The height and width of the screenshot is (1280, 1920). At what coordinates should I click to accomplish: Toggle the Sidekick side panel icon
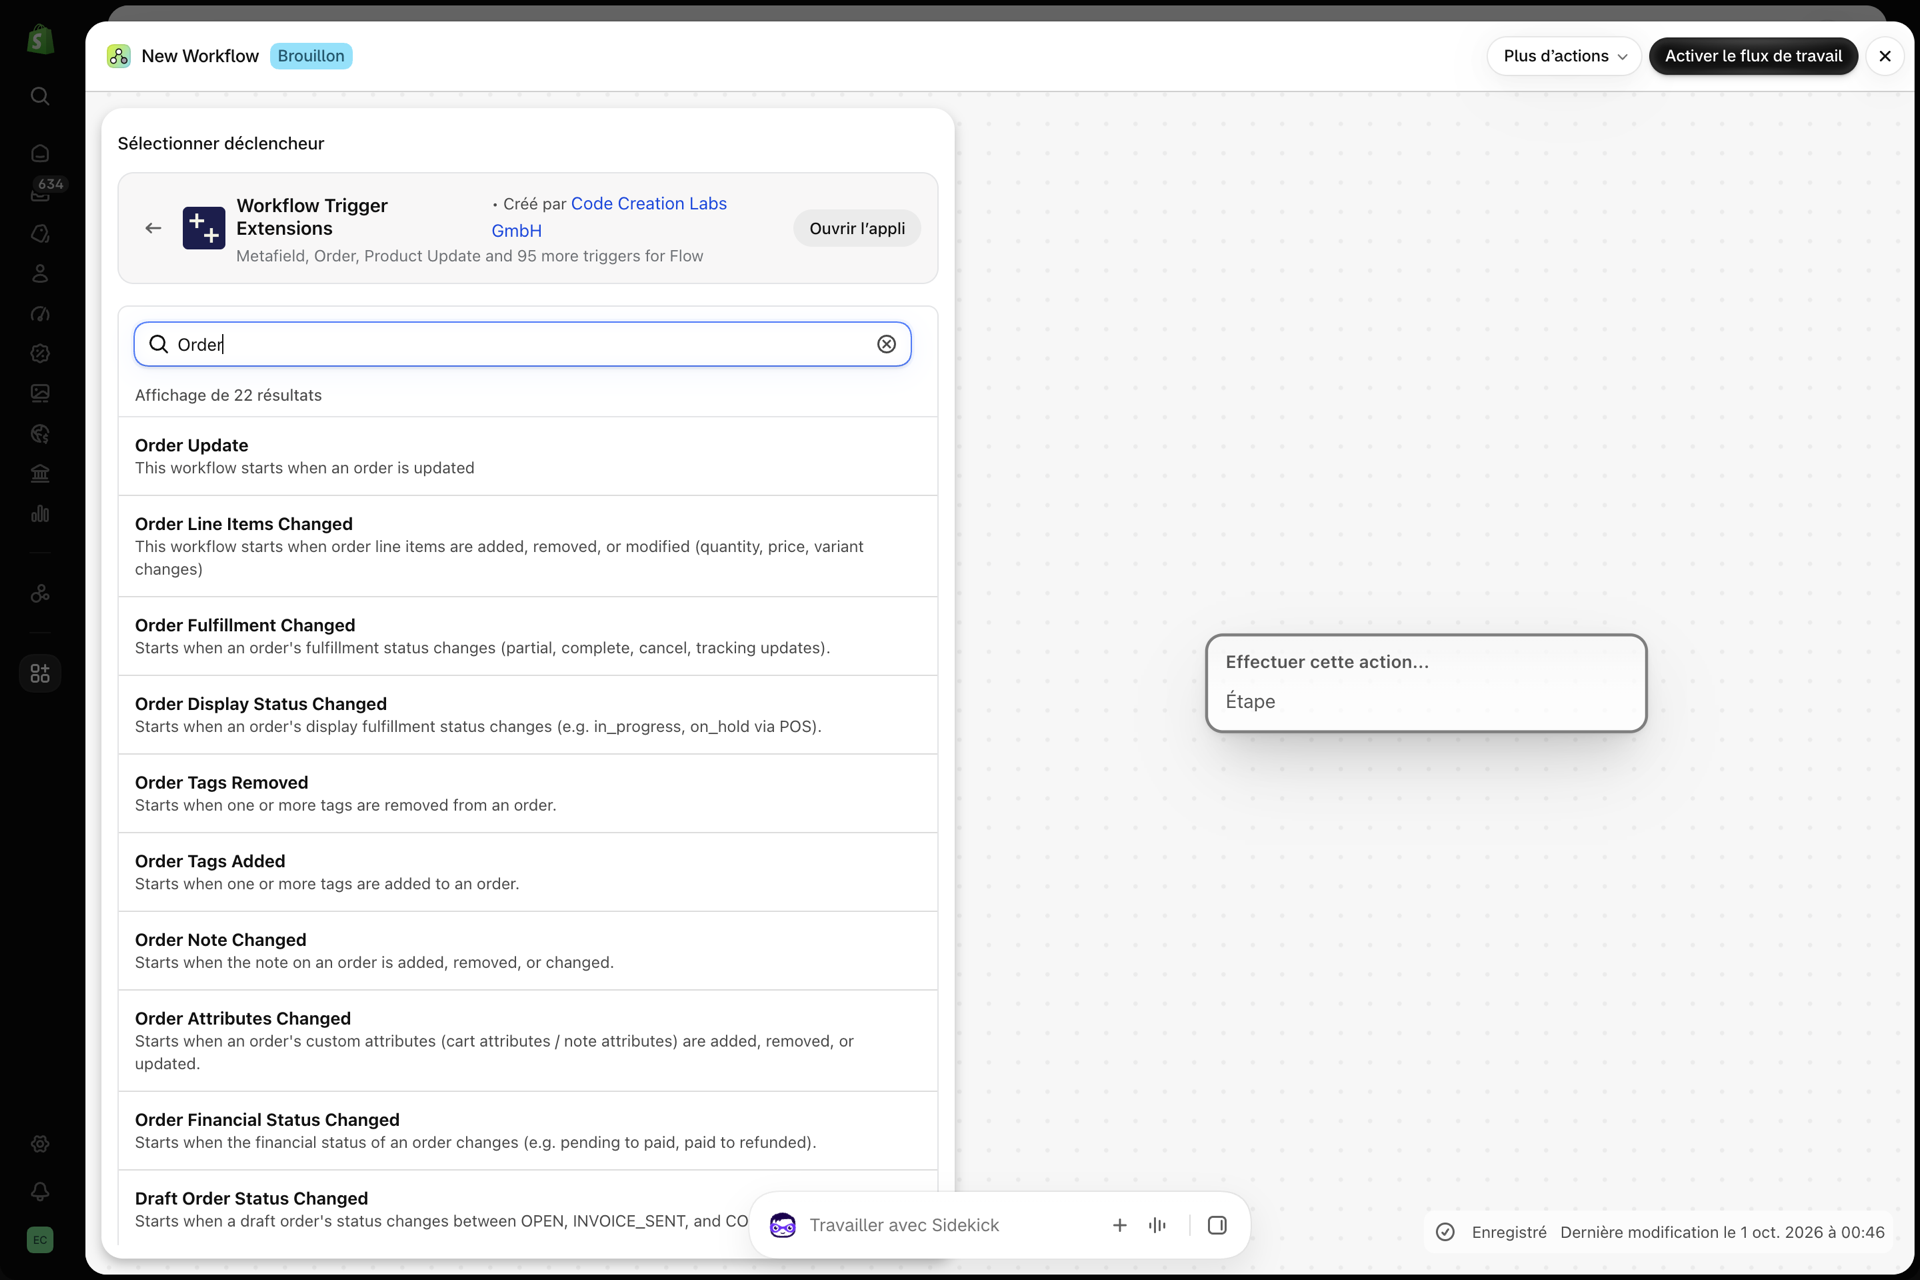click(1217, 1225)
